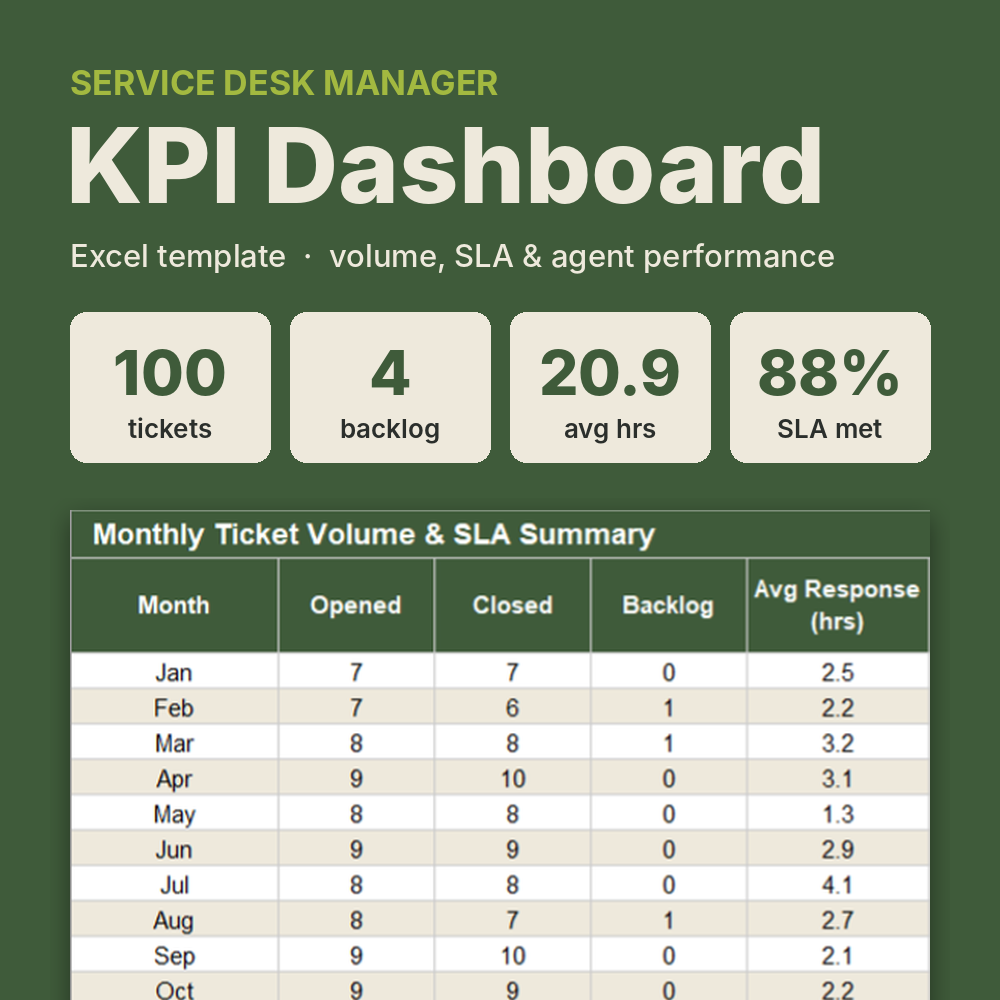This screenshot has height=1000, width=1000.
Task: Click the 'Backlog' column header
Action: pos(668,605)
